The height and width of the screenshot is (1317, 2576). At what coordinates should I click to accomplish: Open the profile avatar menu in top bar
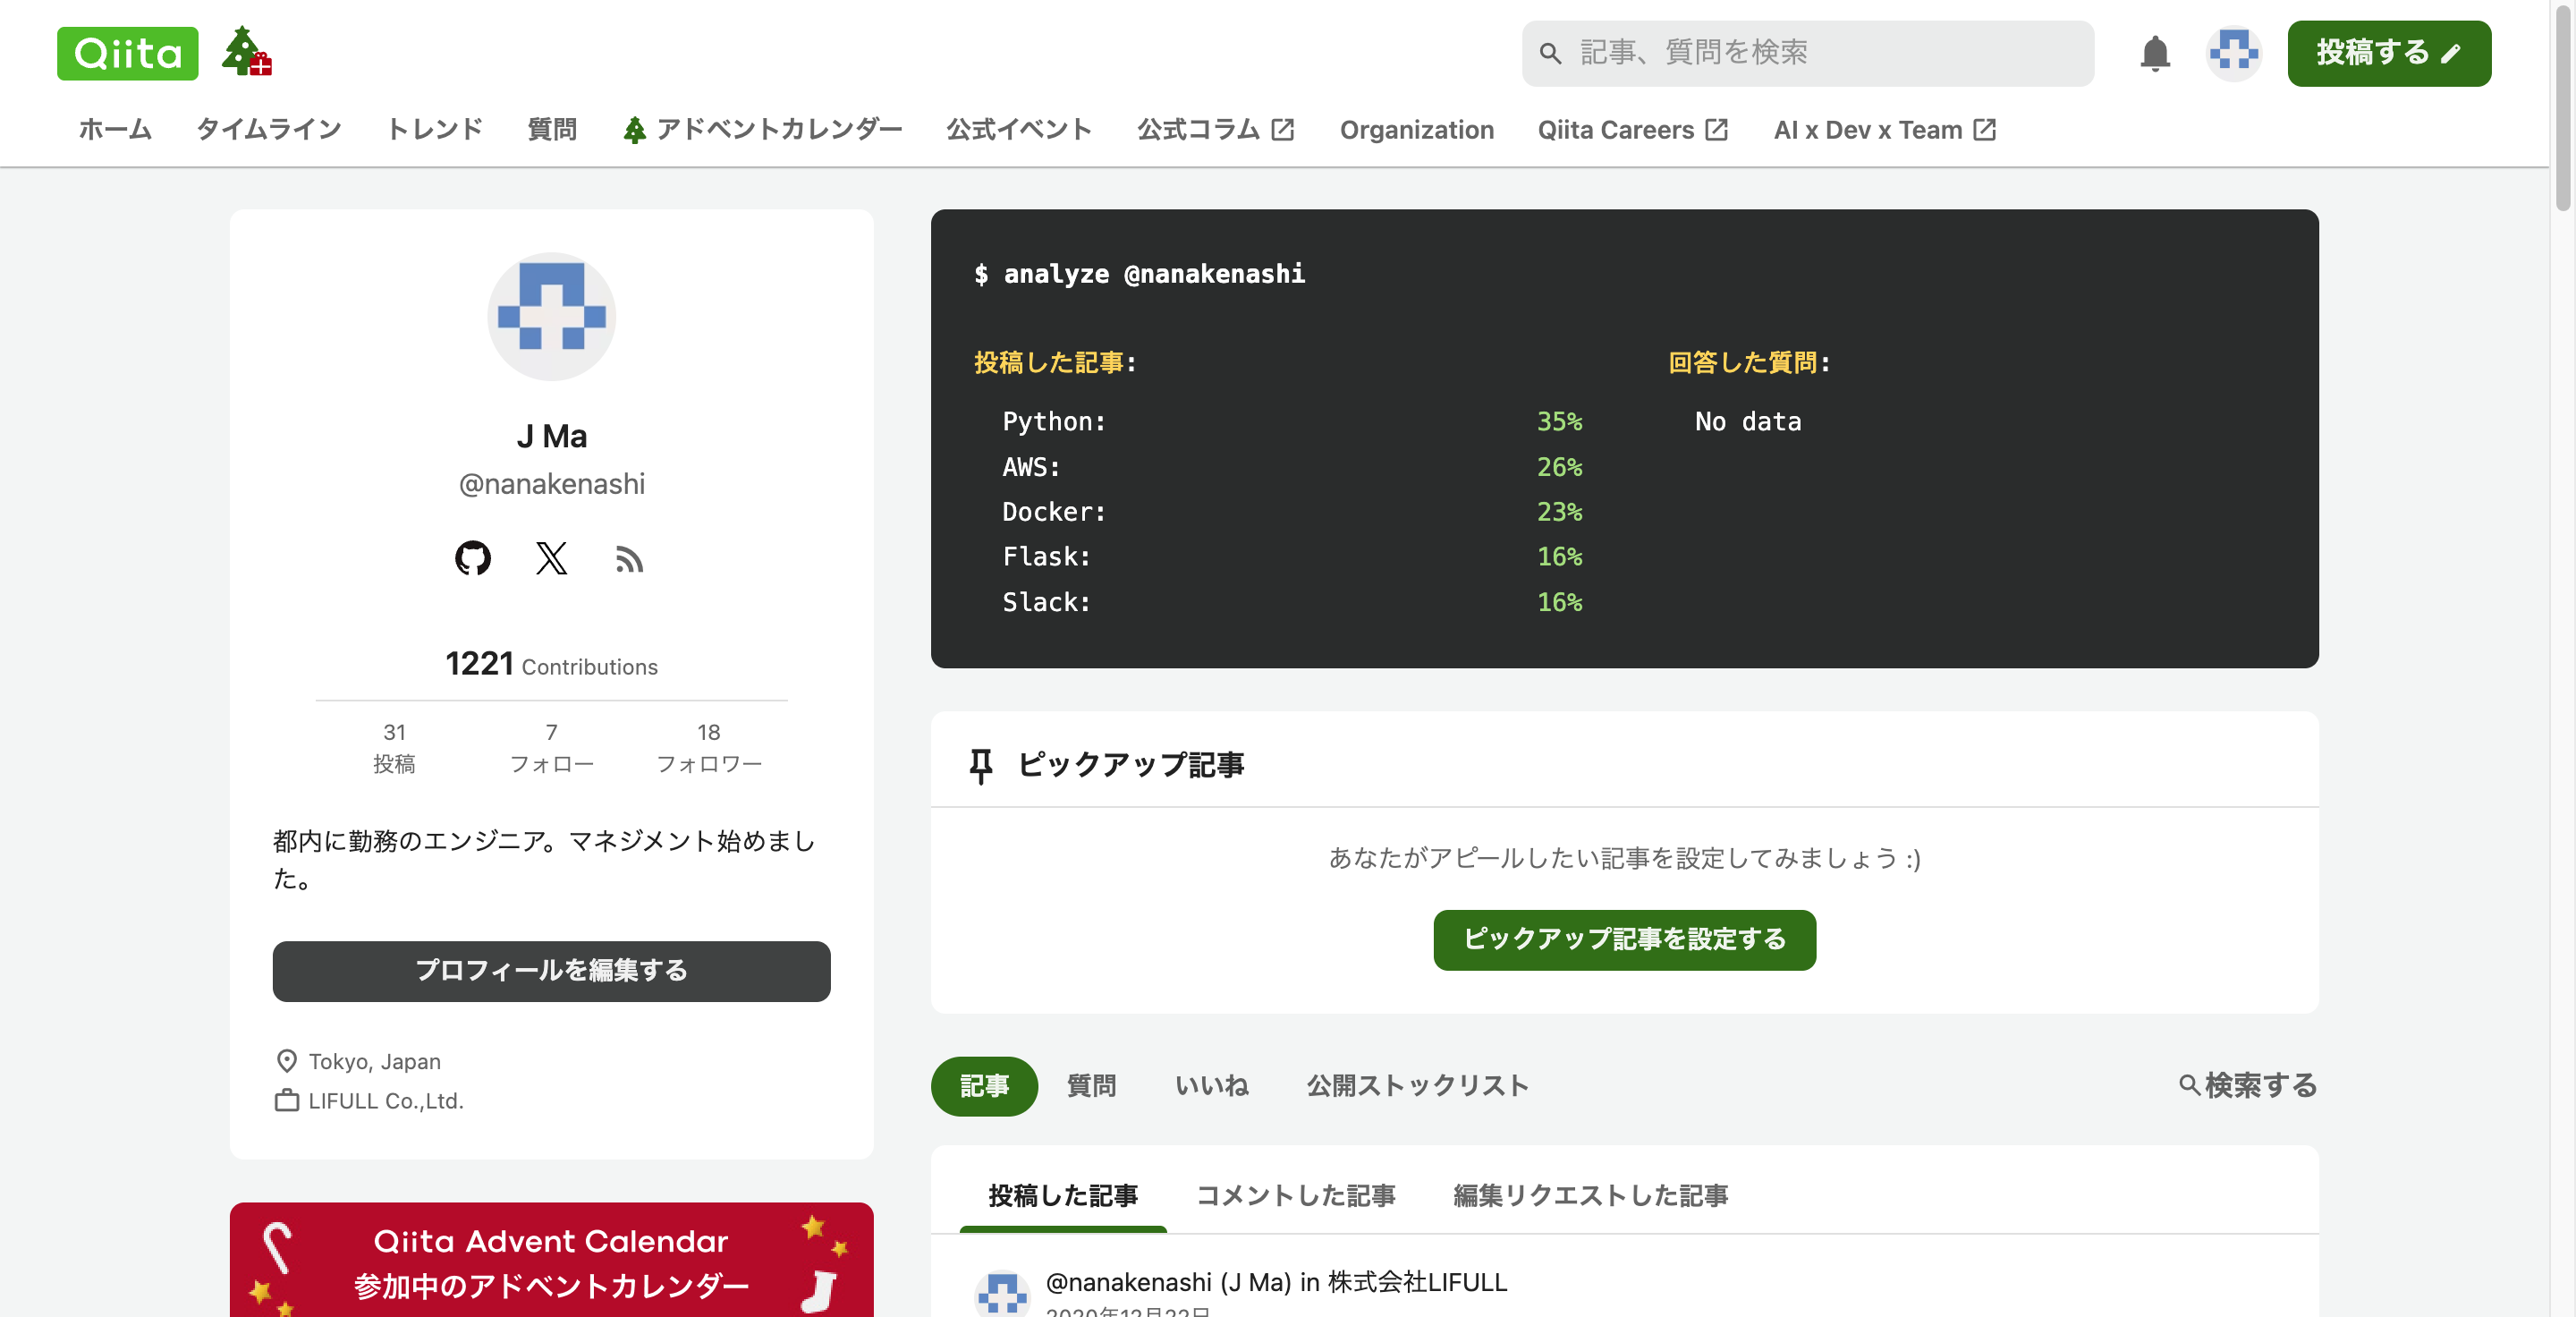pos(2234,53)
